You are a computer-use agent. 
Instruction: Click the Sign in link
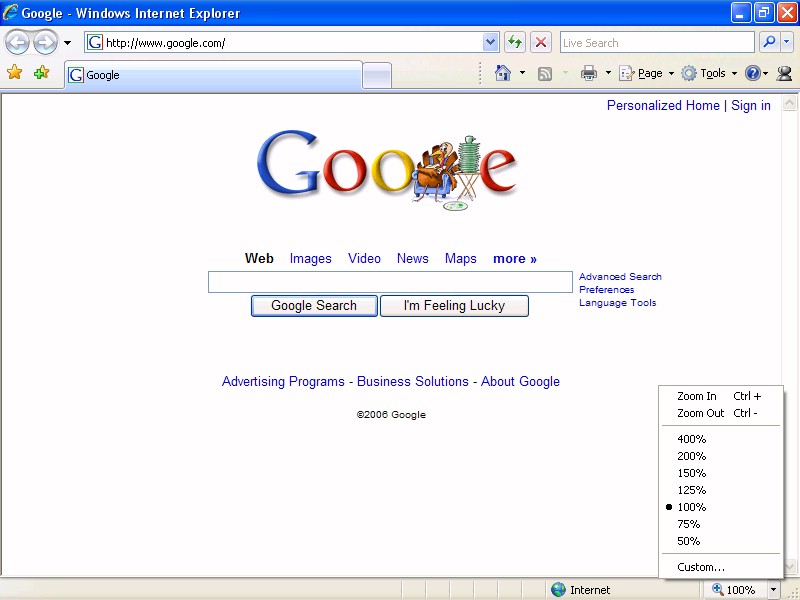click(751, 106)
